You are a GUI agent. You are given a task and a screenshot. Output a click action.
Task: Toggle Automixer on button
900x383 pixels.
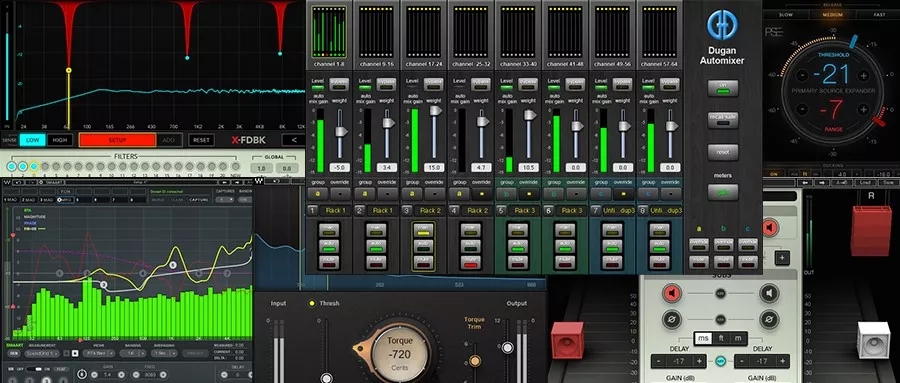pyautogui.click(x=723, y=88)
